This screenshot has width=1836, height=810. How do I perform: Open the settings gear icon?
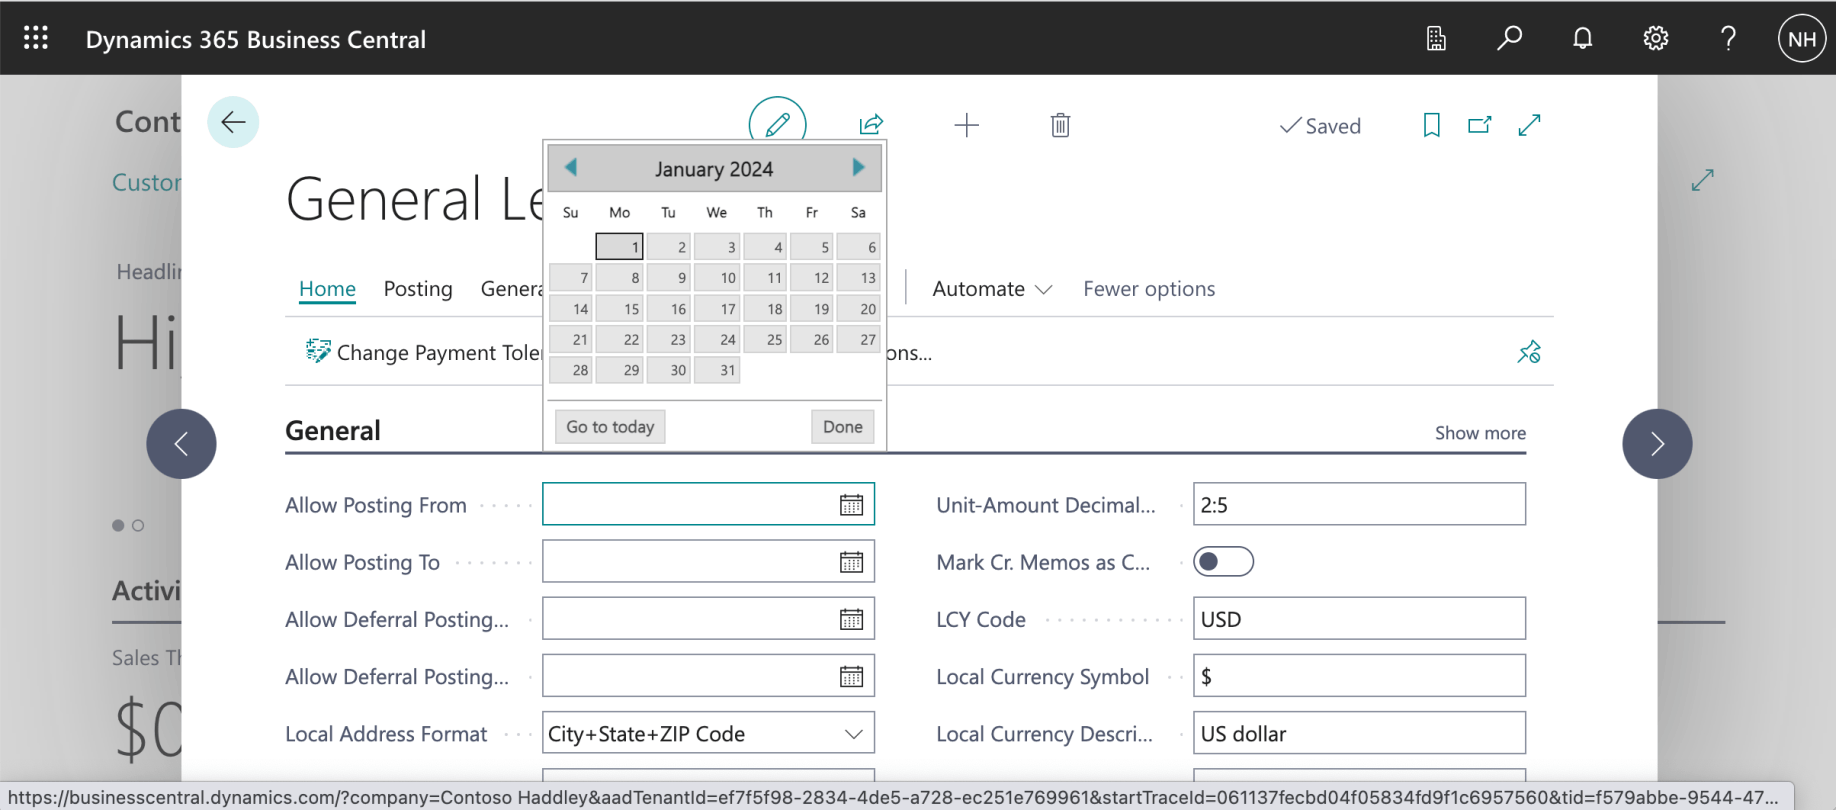1655,39
